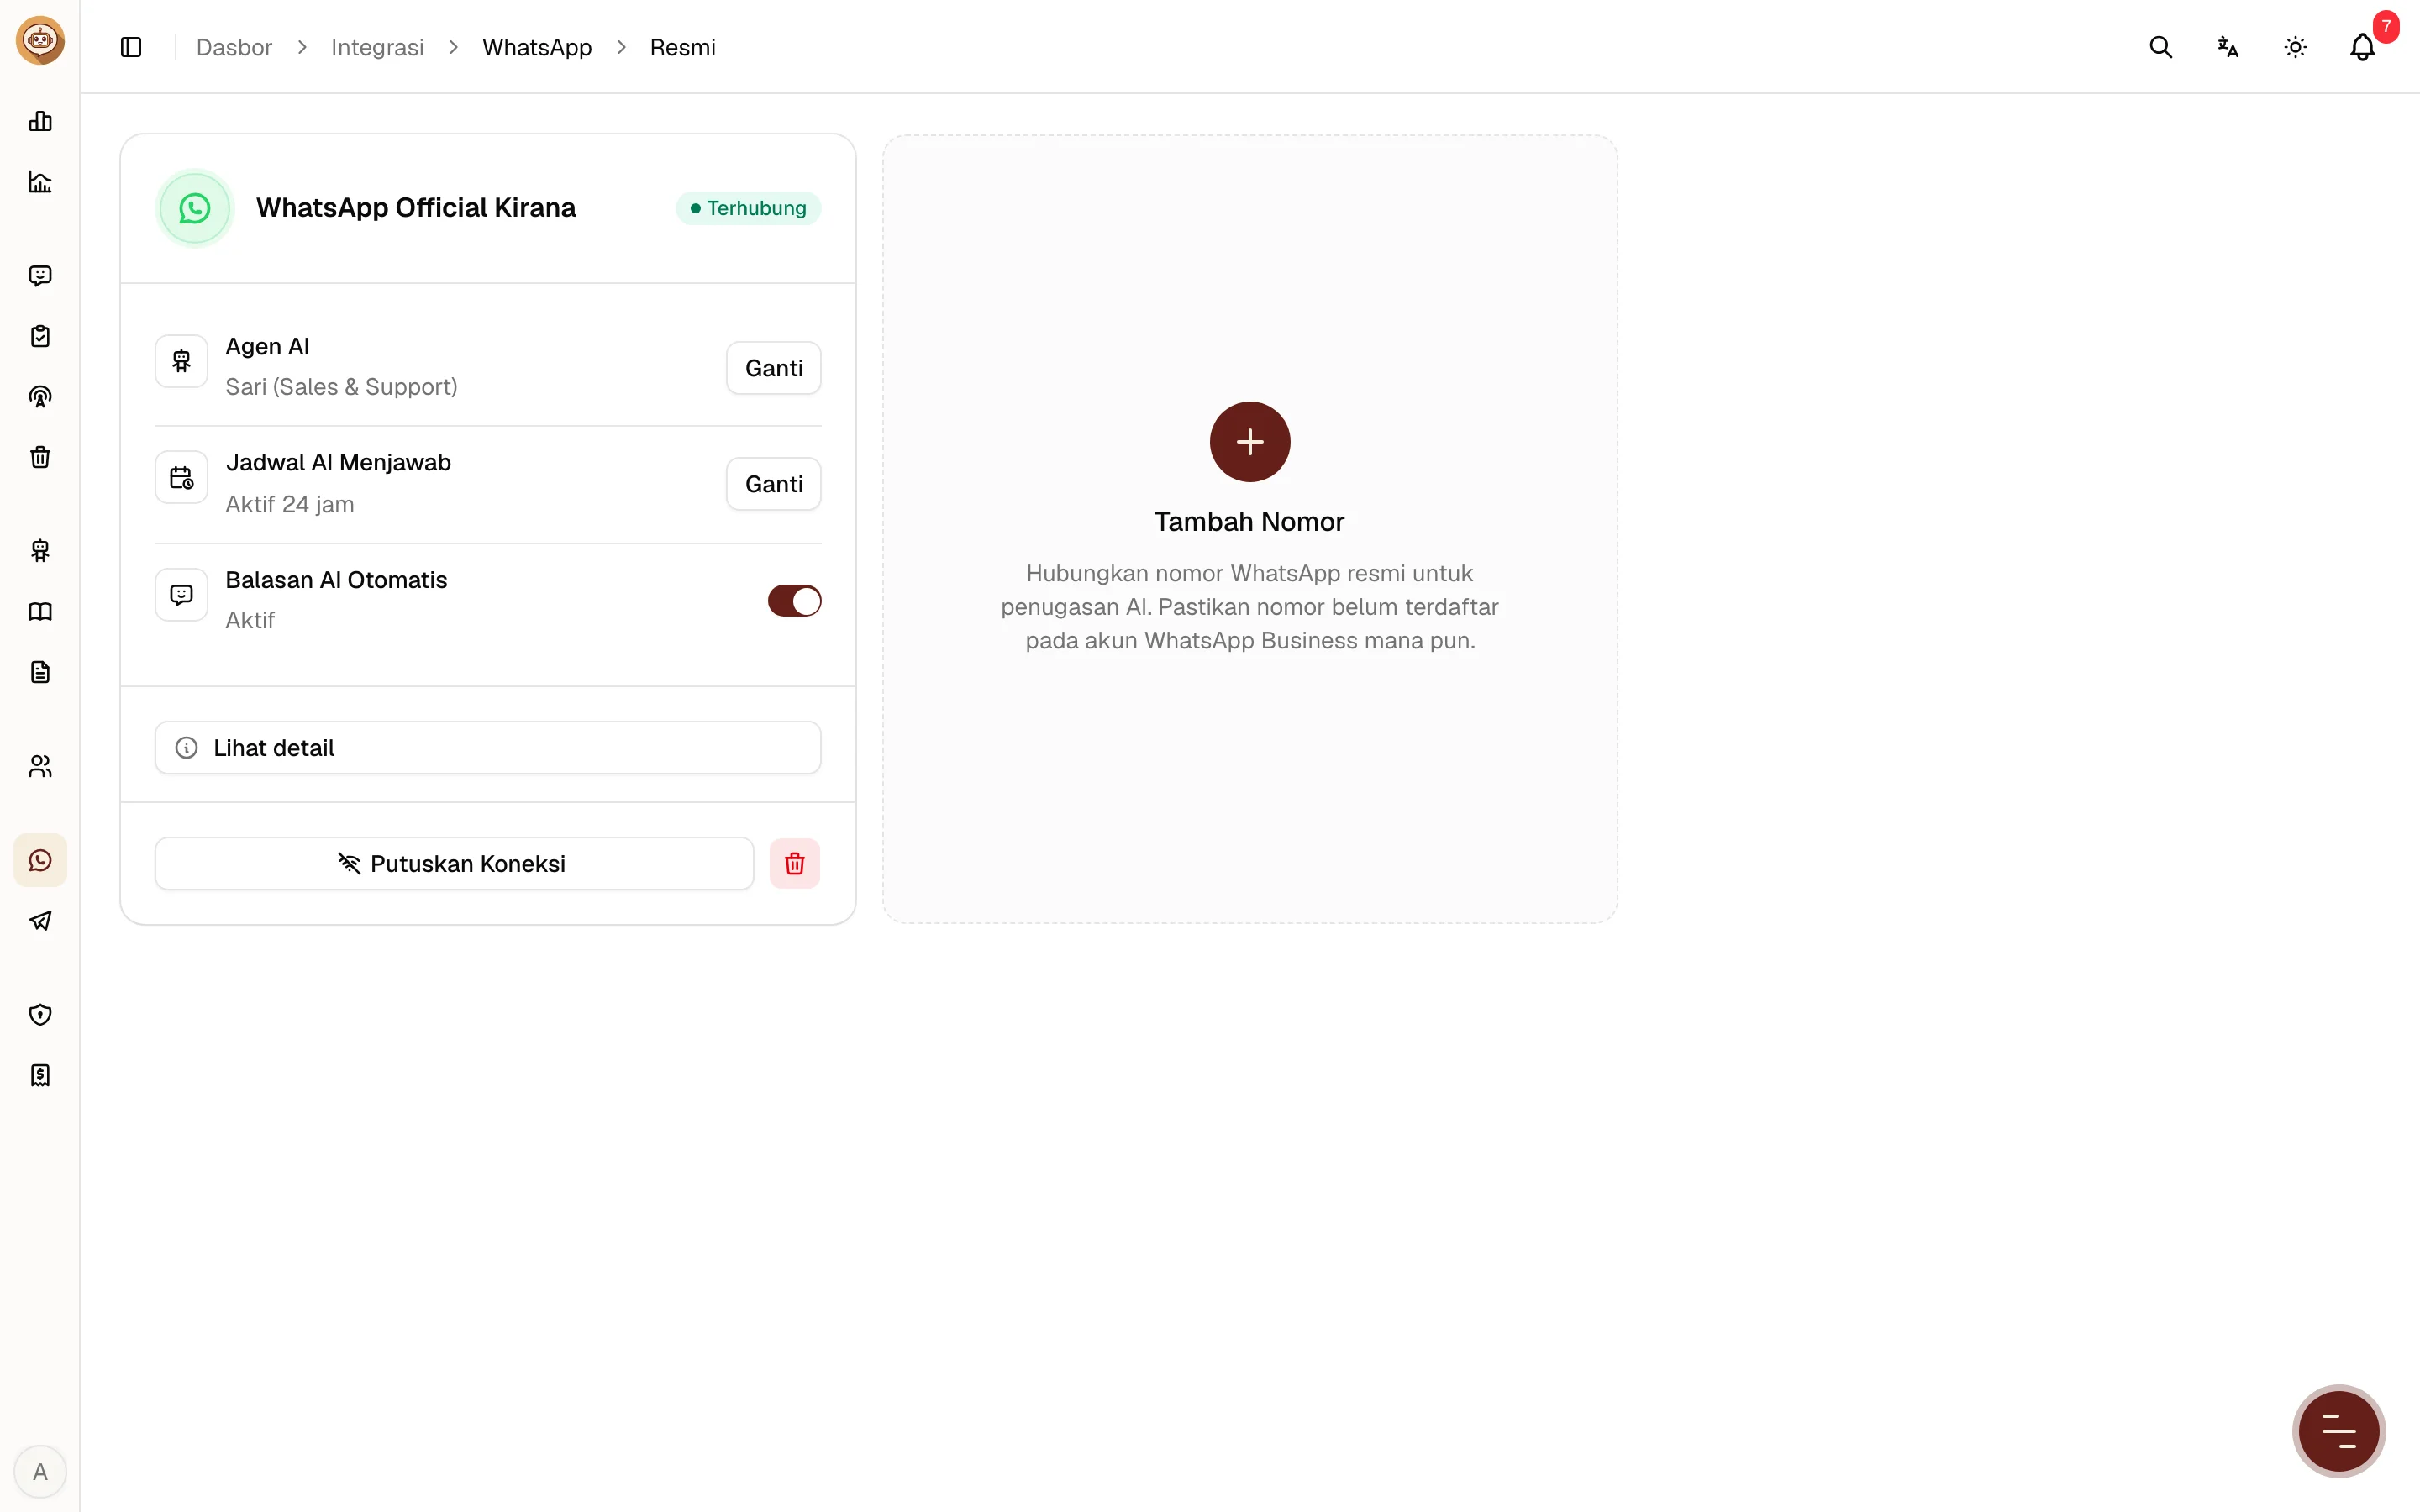Open the broadcast antenna sidebar icon
Image resolution: width=2420 pixels, height=1512 pixels.
point(40,397)
